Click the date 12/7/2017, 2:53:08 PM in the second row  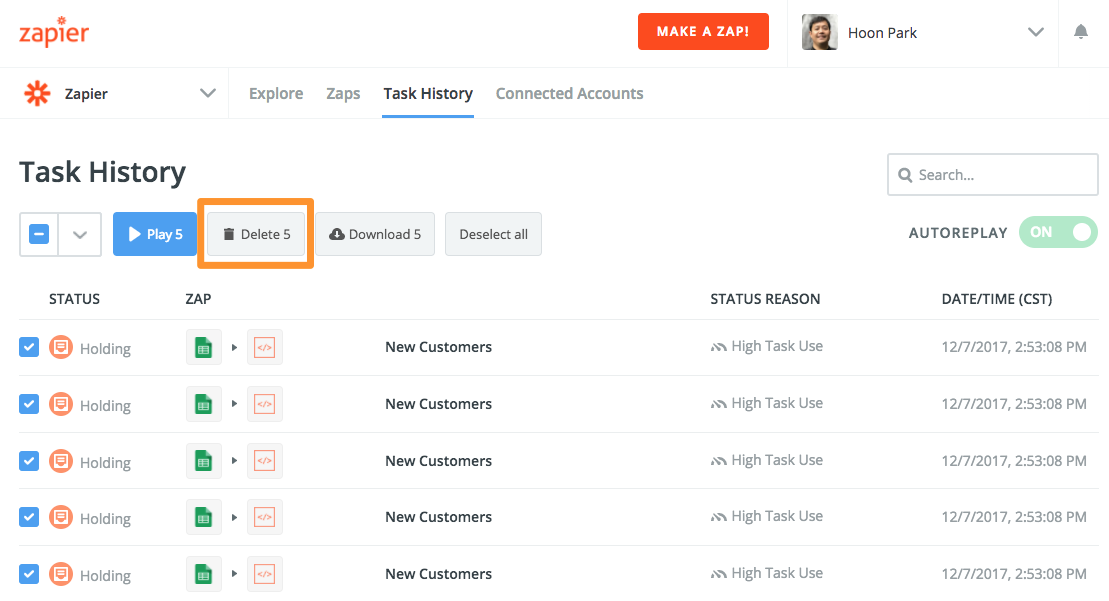pos(1014,404)
